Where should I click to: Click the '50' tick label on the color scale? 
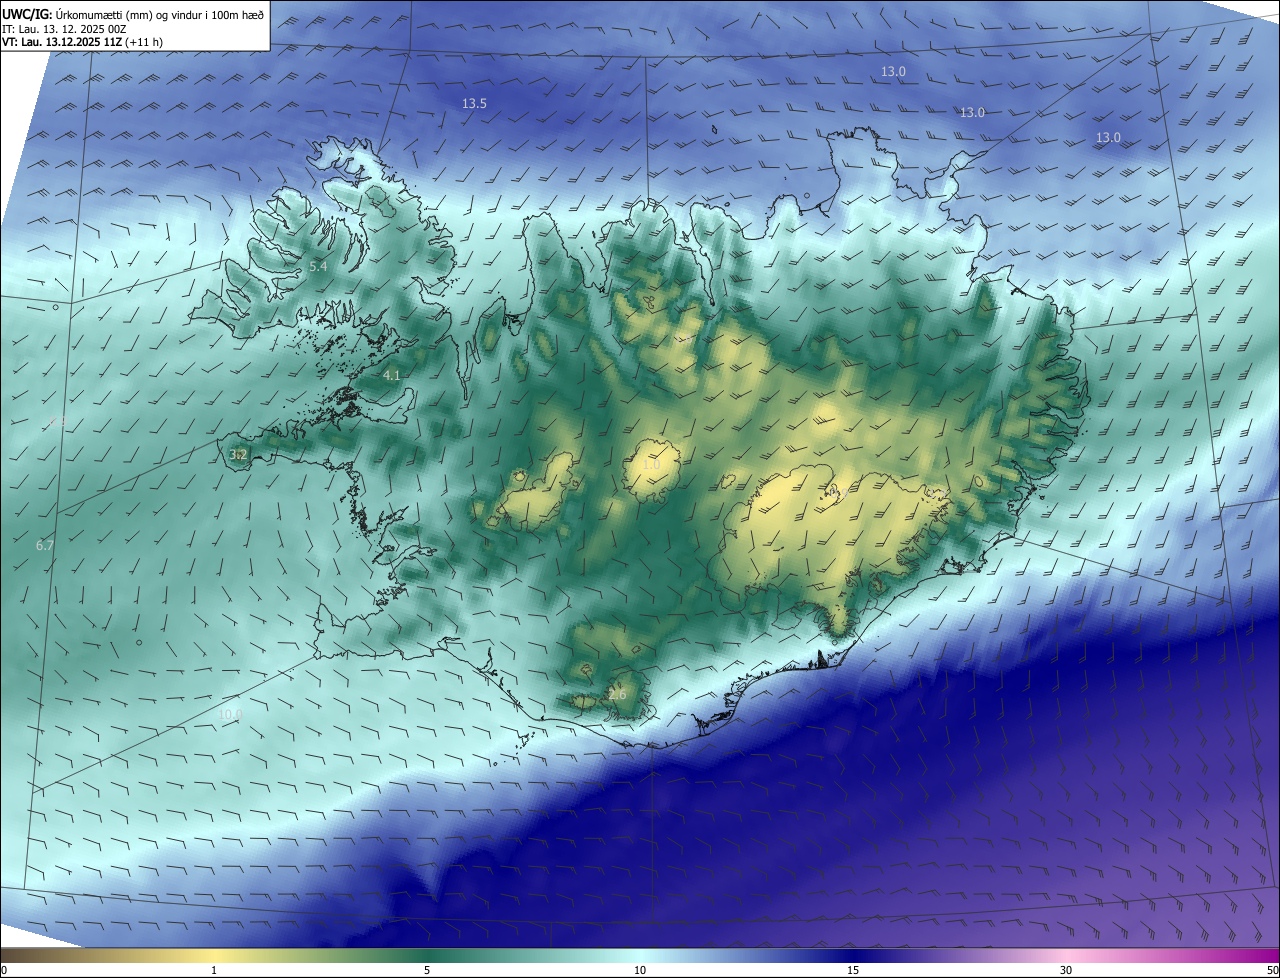tap(1272, 970)
